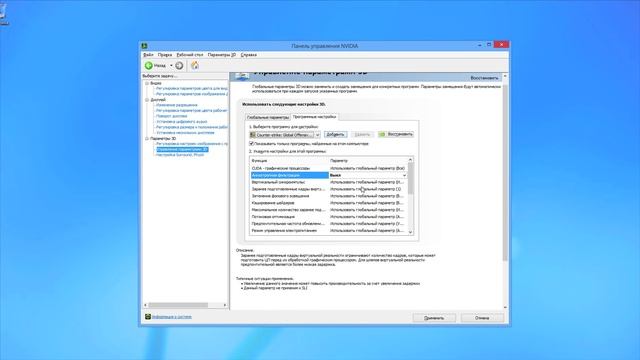Select Установка цифрового аудио in the tree
The image size is (640, 360).
[x=182, y=122]
